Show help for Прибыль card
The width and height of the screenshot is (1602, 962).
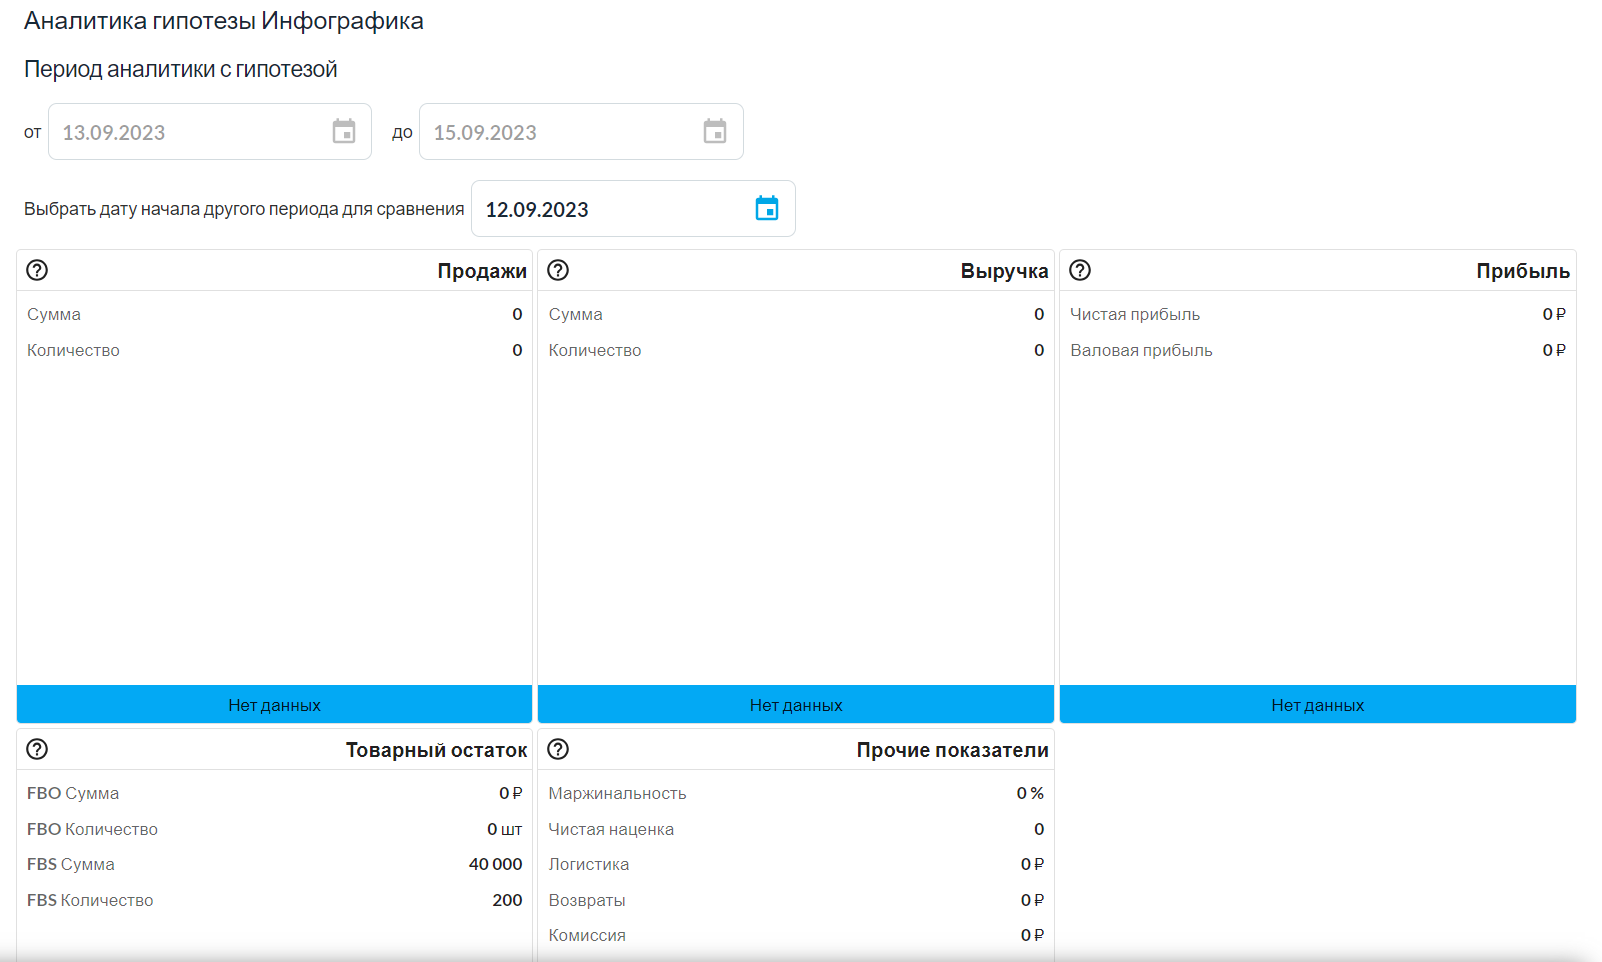1080,270
